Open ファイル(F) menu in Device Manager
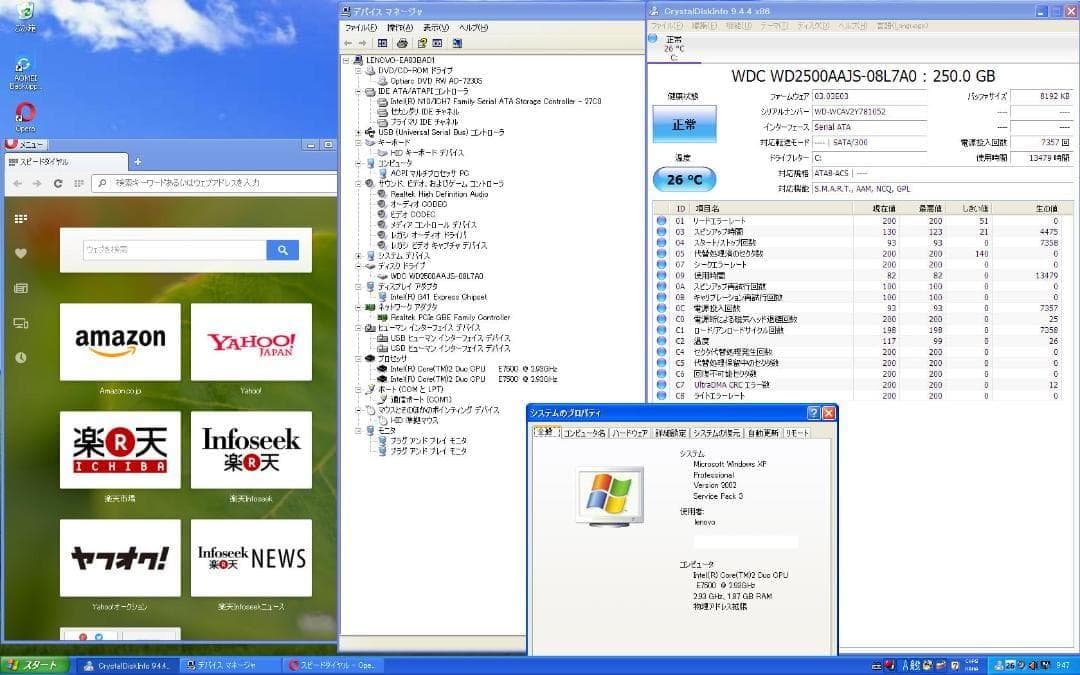Screen dimensions: 1080x675 click(x=361, y=28)
